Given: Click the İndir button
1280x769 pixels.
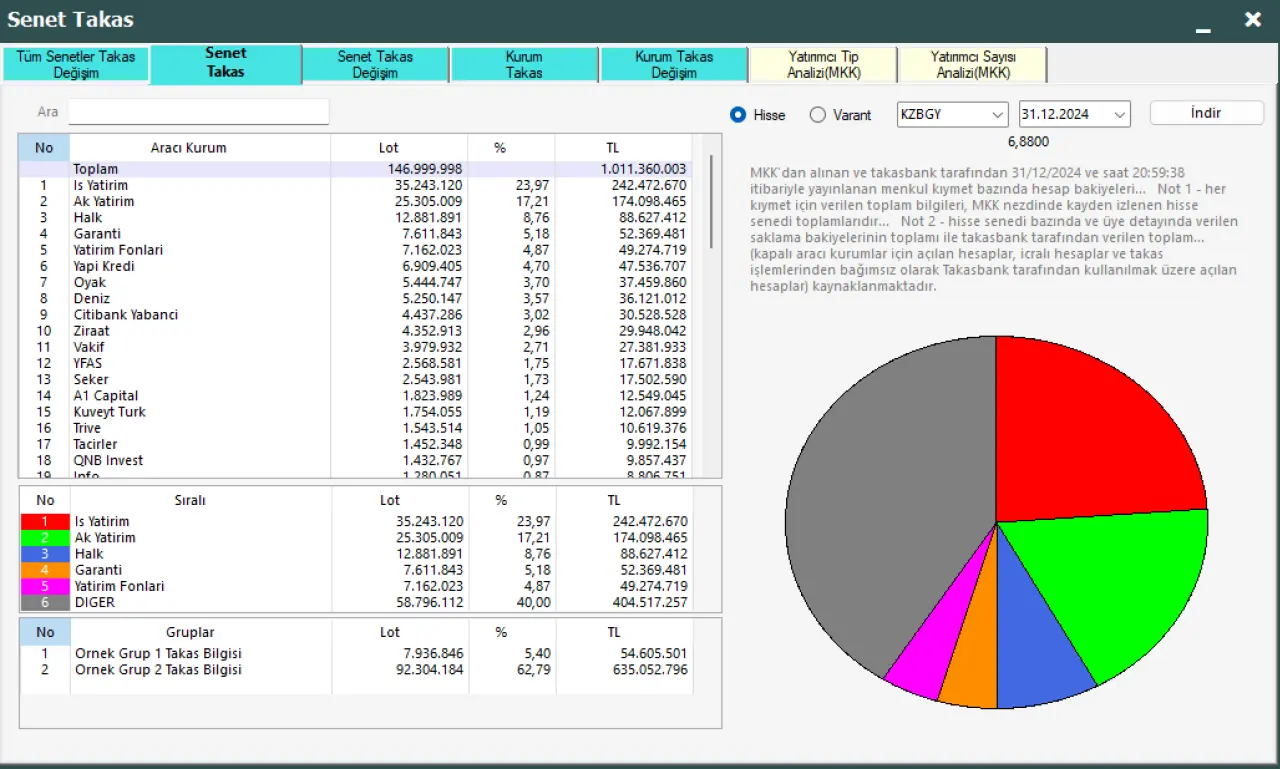Looking at the screenshot, I should 1206,113.
